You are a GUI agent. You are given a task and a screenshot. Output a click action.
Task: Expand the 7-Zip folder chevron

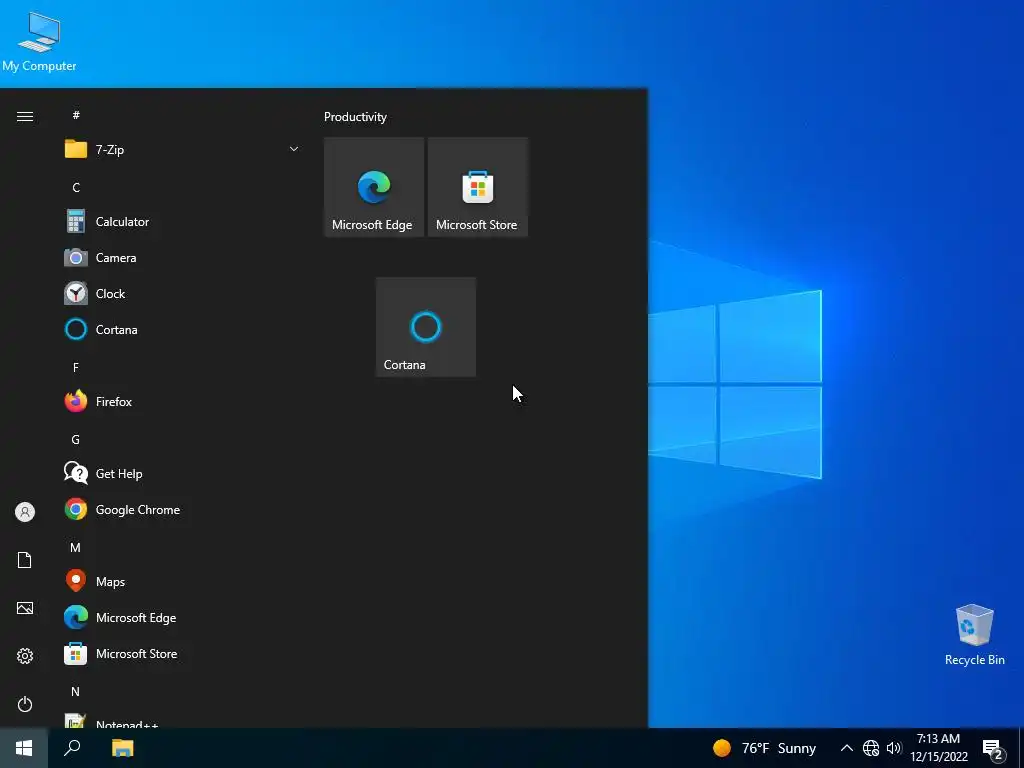[294, 149]
